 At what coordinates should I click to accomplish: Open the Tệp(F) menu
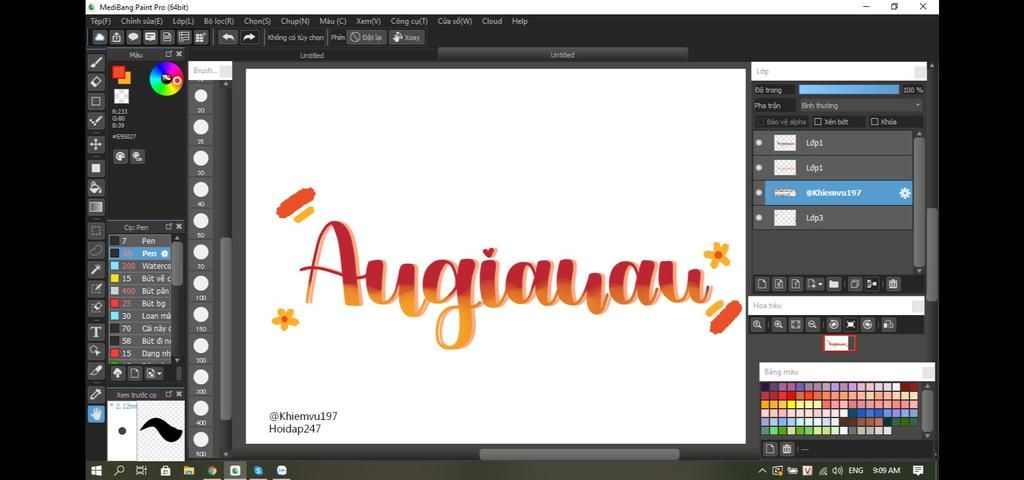(101, 21)
